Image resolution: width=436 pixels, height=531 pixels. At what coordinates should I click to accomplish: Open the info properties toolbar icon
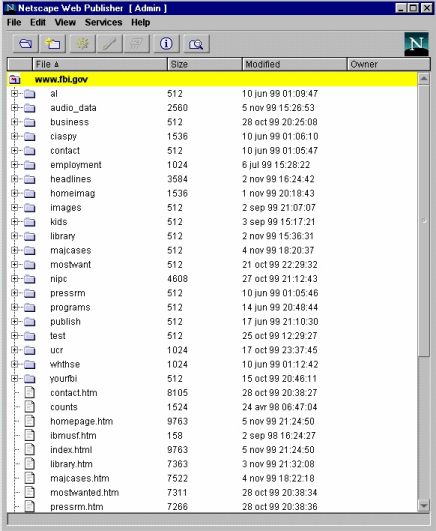(166, 43)
